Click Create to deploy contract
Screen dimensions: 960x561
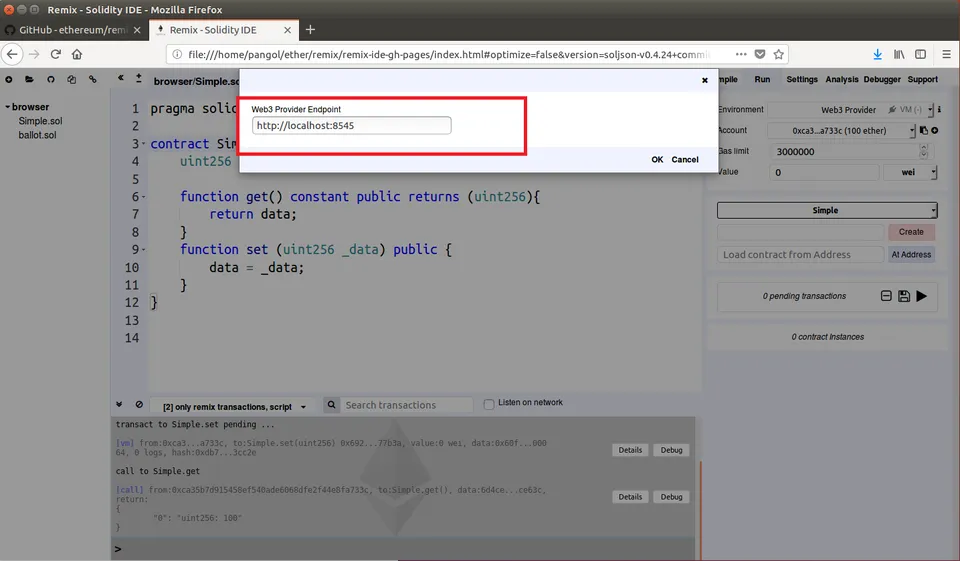click(x=911, y=232)
